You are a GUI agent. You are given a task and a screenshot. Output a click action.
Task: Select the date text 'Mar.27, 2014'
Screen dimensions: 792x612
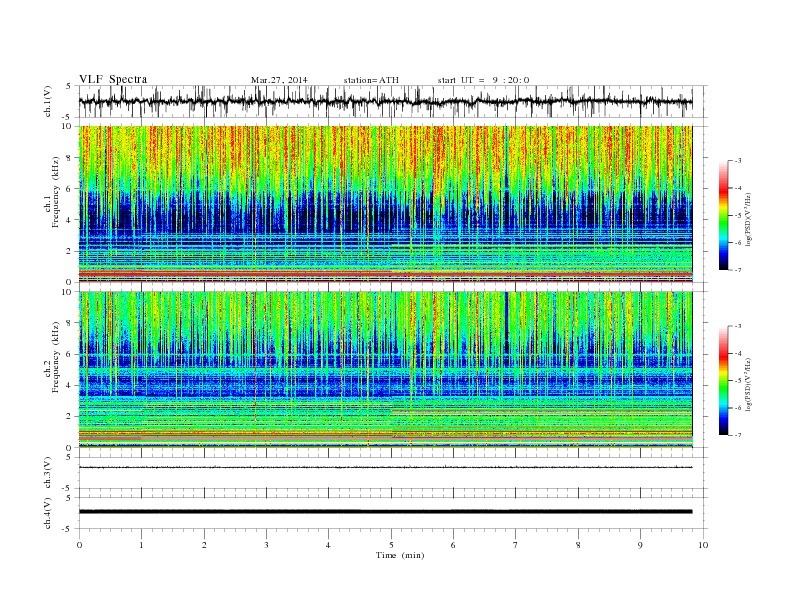point(279,80)
